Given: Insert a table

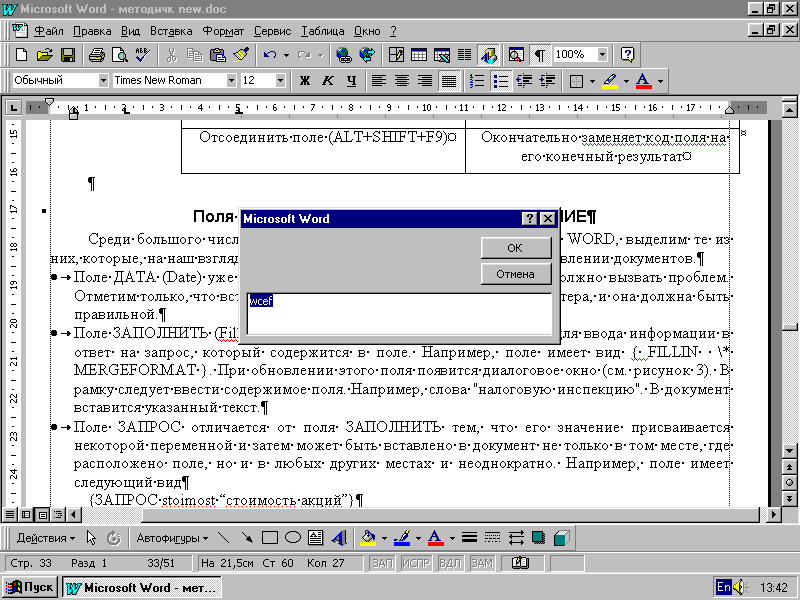Looking at the screenshot, I should (419, 55).
